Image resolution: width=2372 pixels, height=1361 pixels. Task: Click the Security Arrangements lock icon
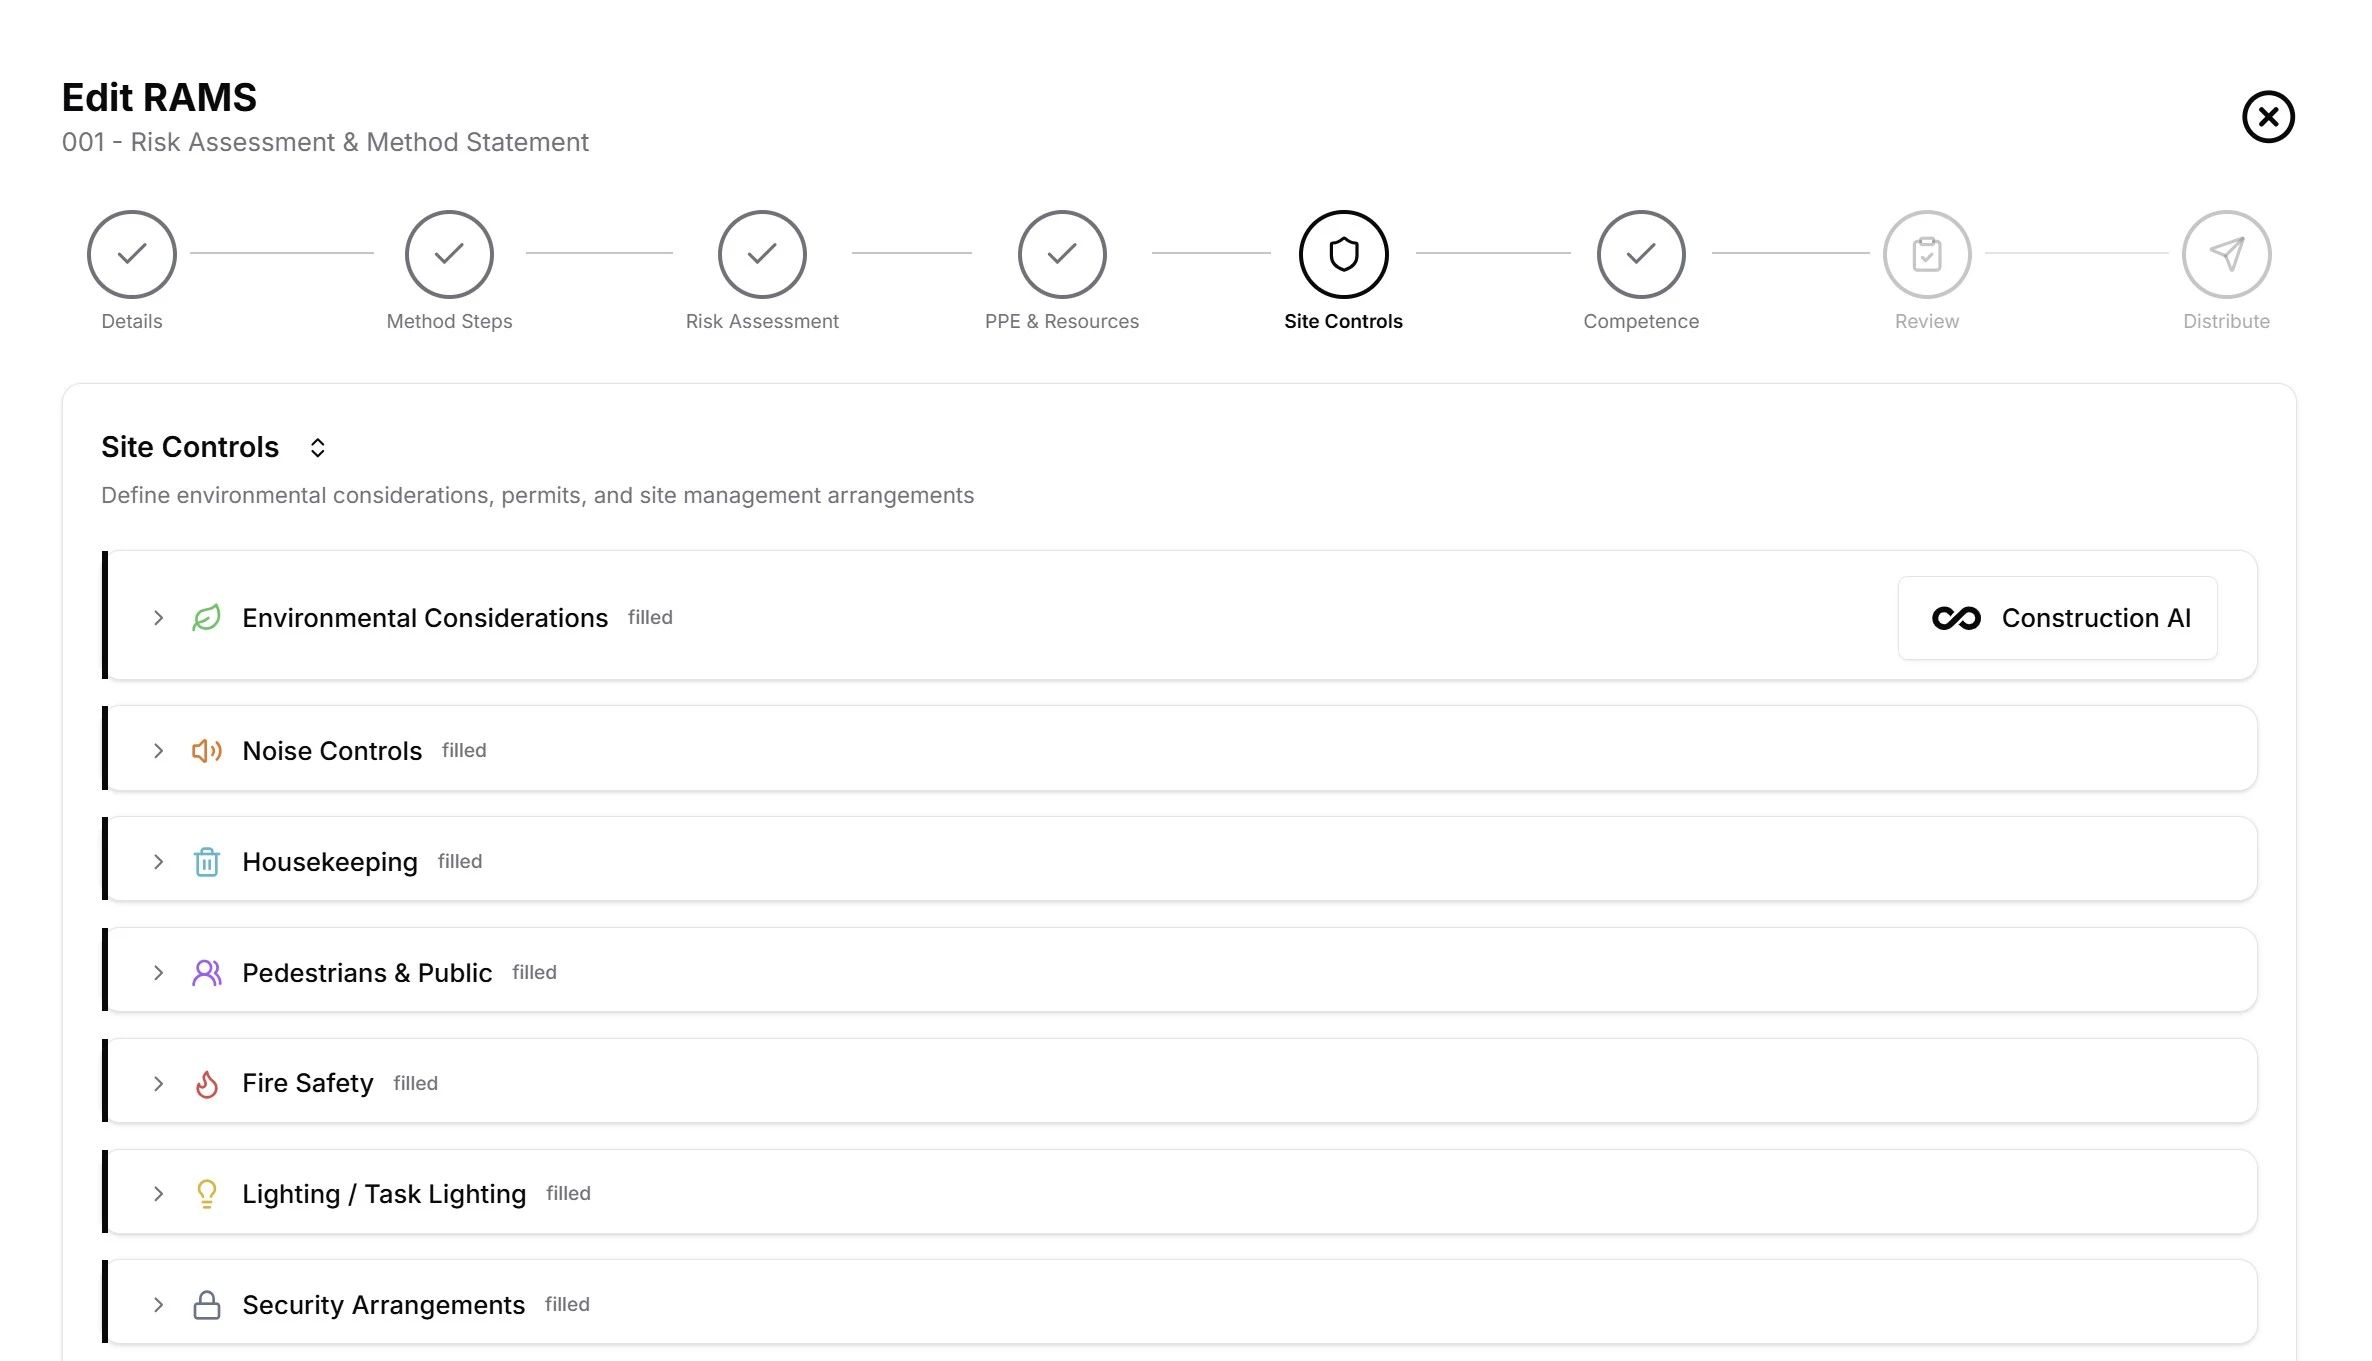(207, 1305)
